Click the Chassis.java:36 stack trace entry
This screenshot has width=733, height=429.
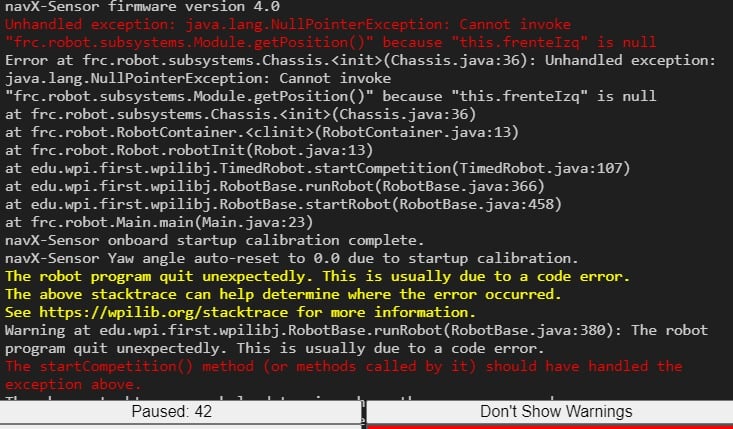click(241, 114)
